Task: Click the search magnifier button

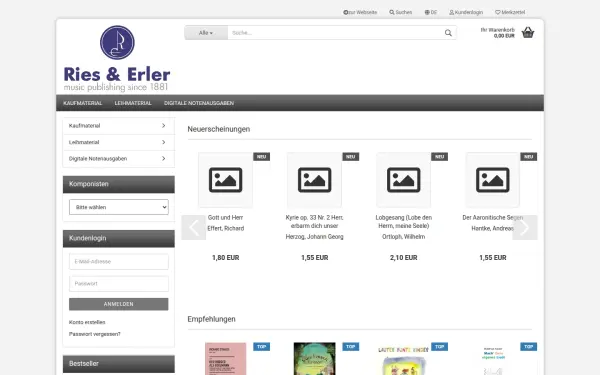Action: pyautogui.click(x=448, y=33)
